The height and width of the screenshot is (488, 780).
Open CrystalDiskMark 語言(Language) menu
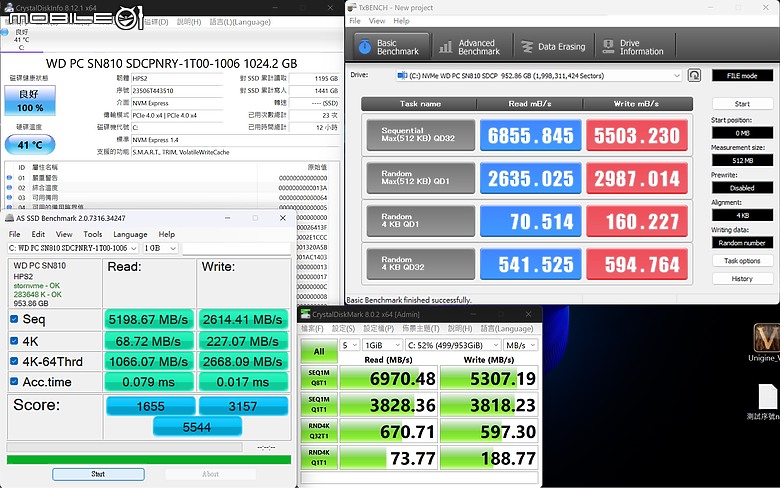(x=507, y=328)
